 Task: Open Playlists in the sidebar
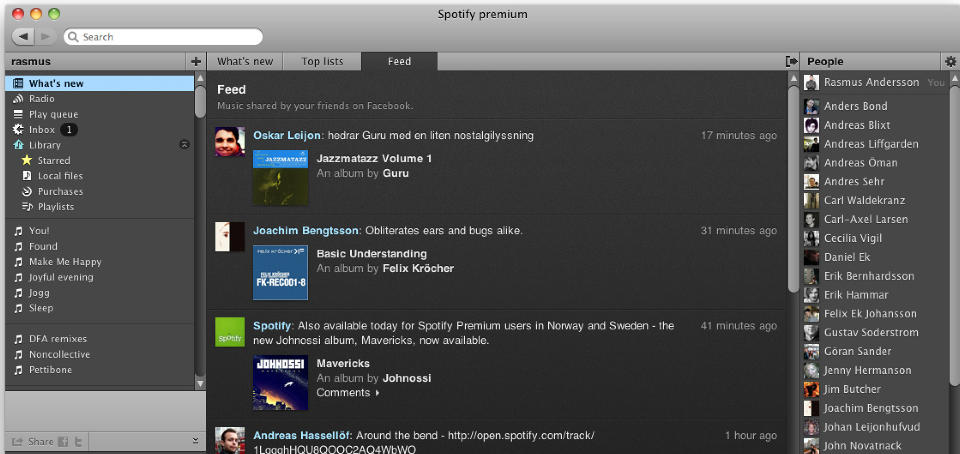pos(100,207)
